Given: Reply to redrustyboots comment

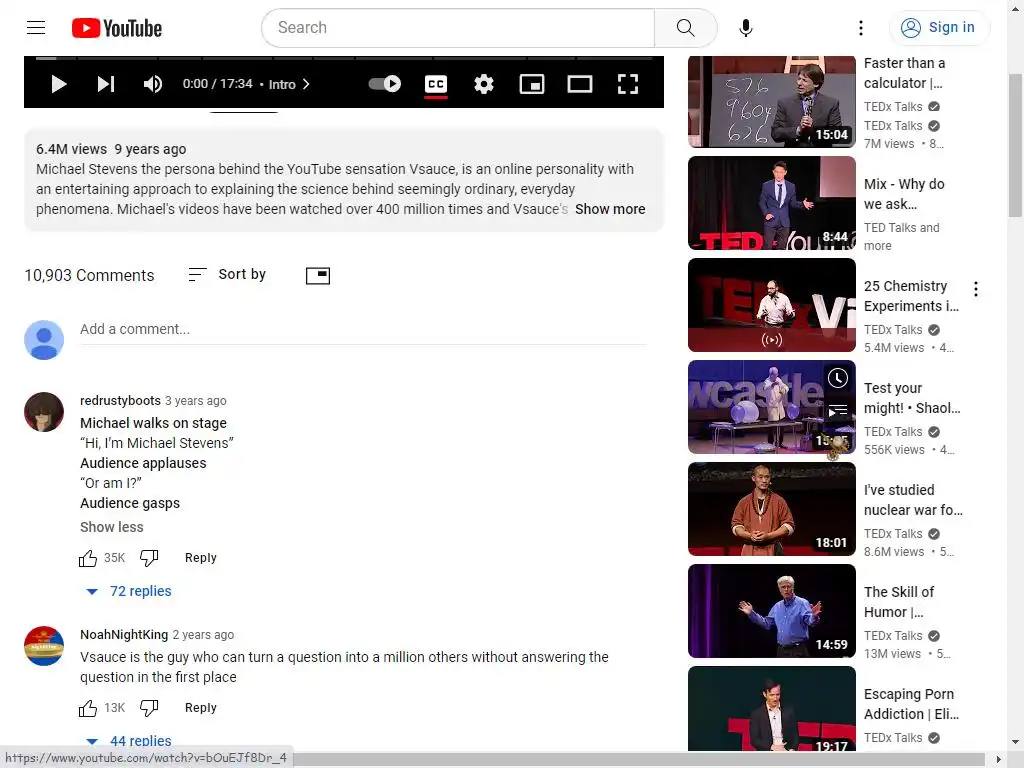Looking at the screenshot, I should pyautogui.click(x=200, y=558).
